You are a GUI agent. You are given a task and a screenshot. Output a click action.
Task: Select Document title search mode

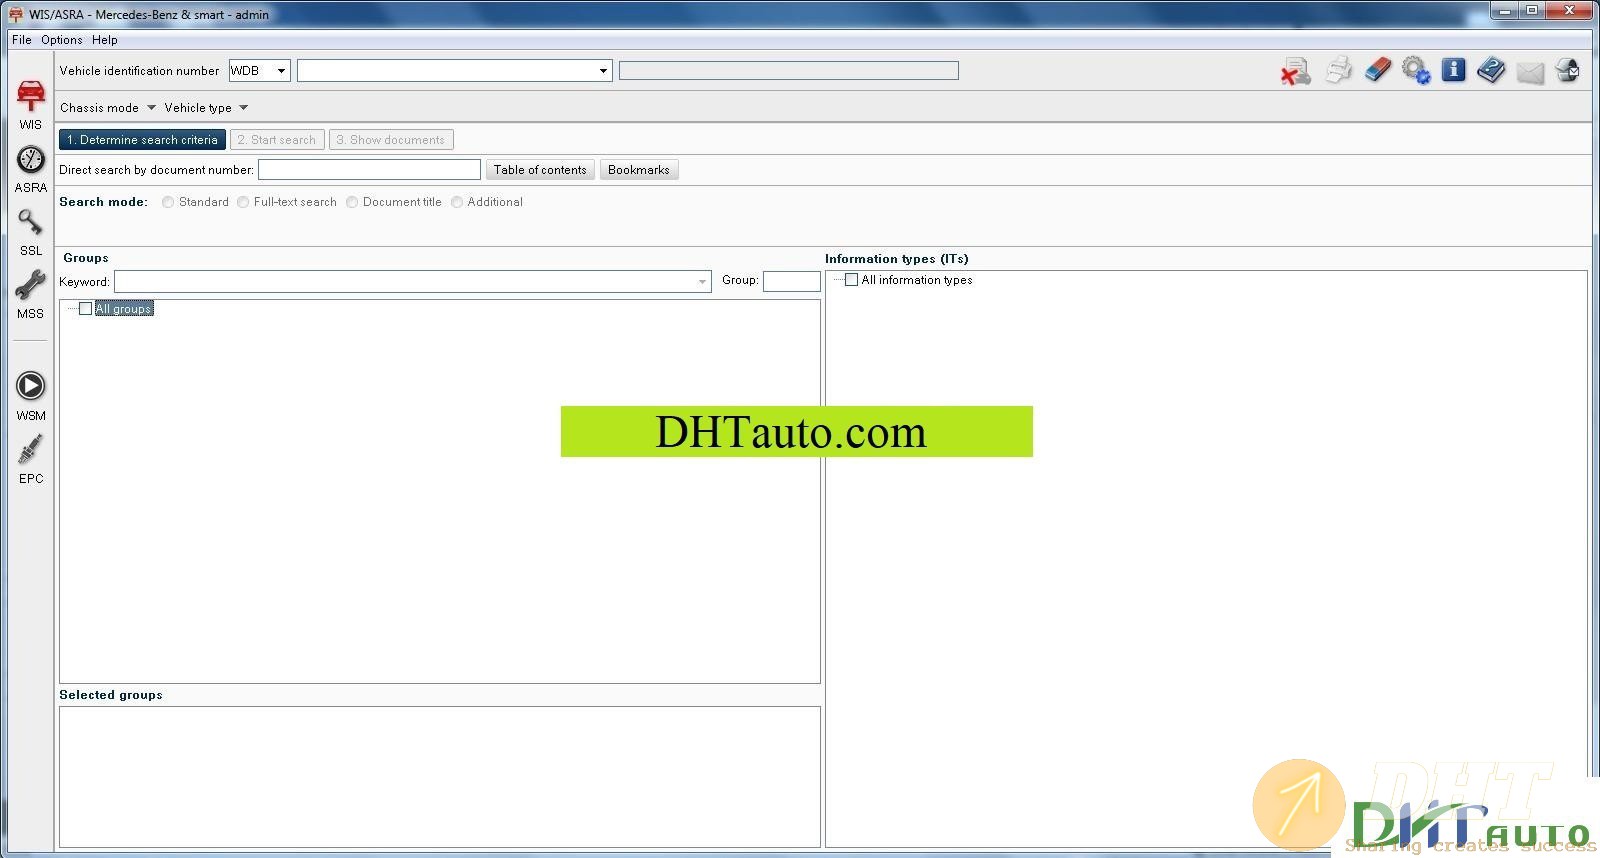pos(352,202)
